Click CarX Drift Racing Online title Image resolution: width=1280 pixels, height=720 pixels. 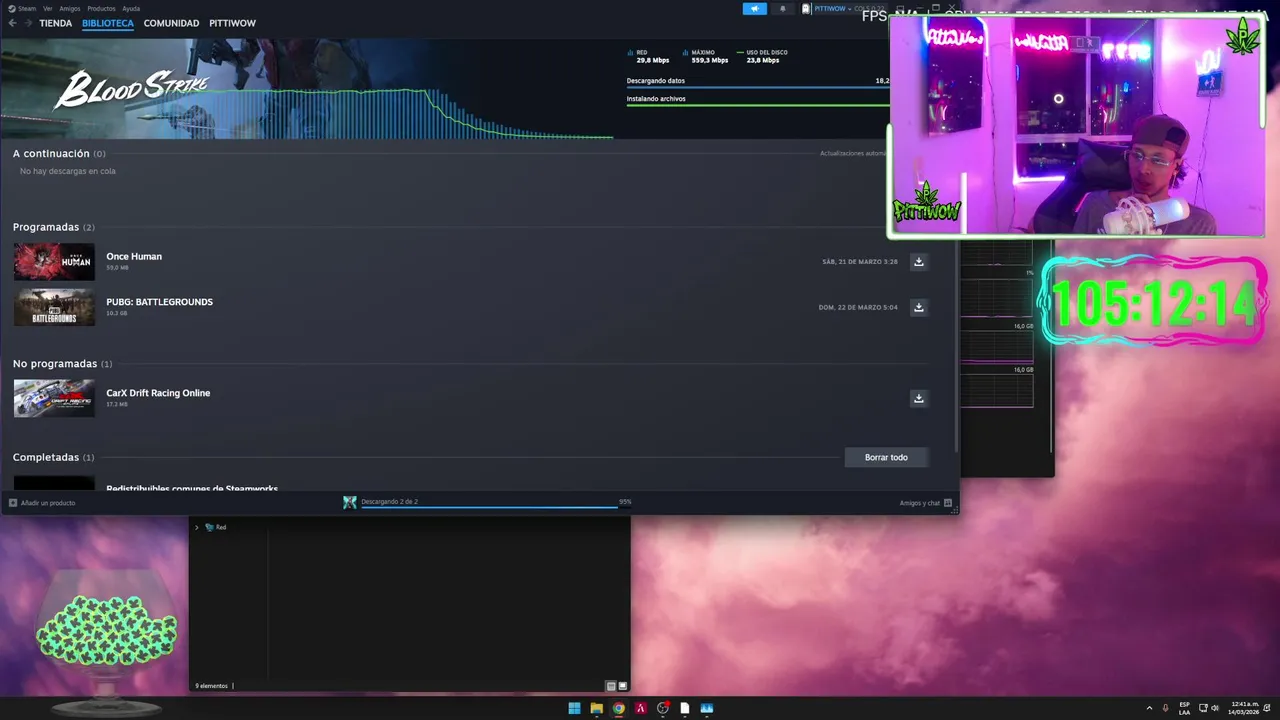click(x=158, y=393)
